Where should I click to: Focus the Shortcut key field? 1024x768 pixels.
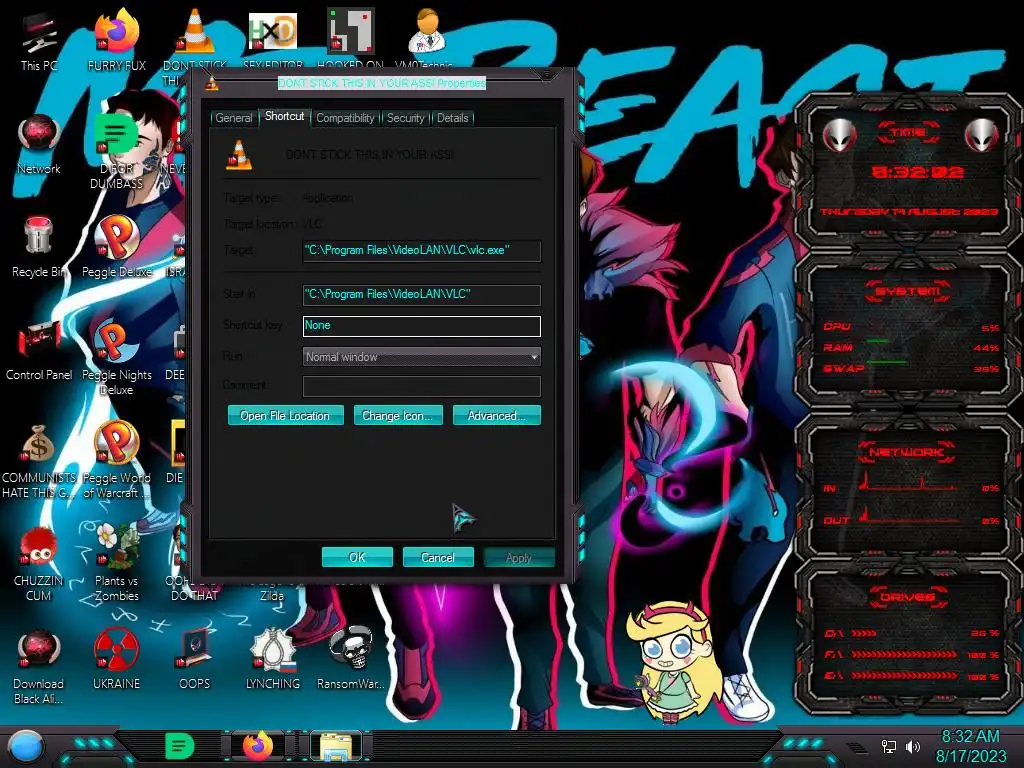[x=422, y=326]
